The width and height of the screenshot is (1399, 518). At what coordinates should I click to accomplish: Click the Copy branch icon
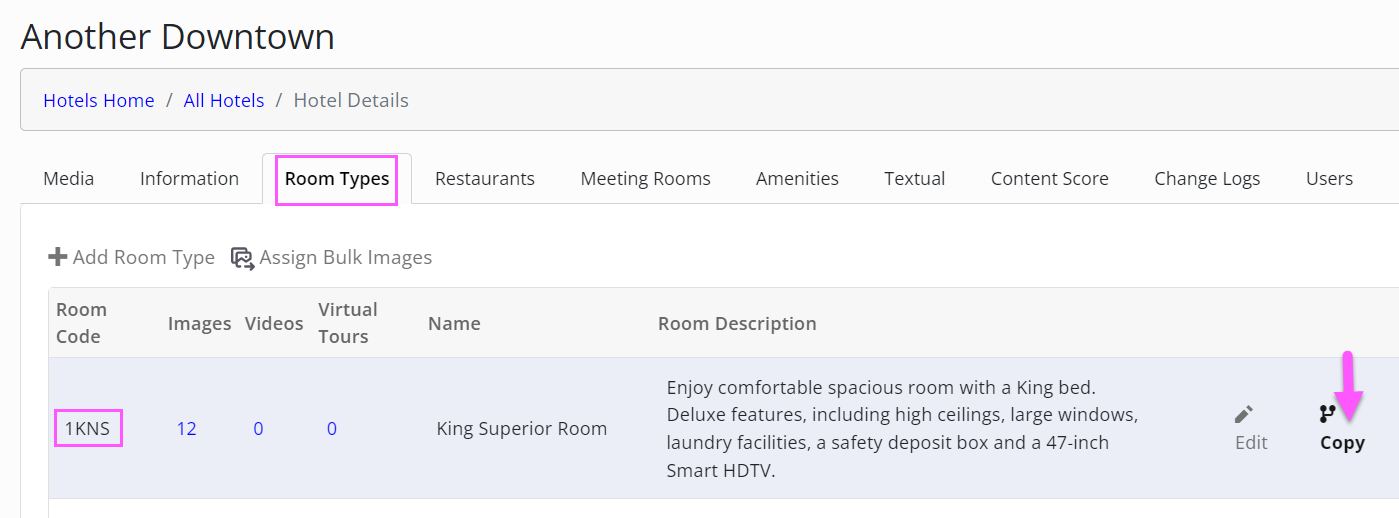tap(1327, 414)
